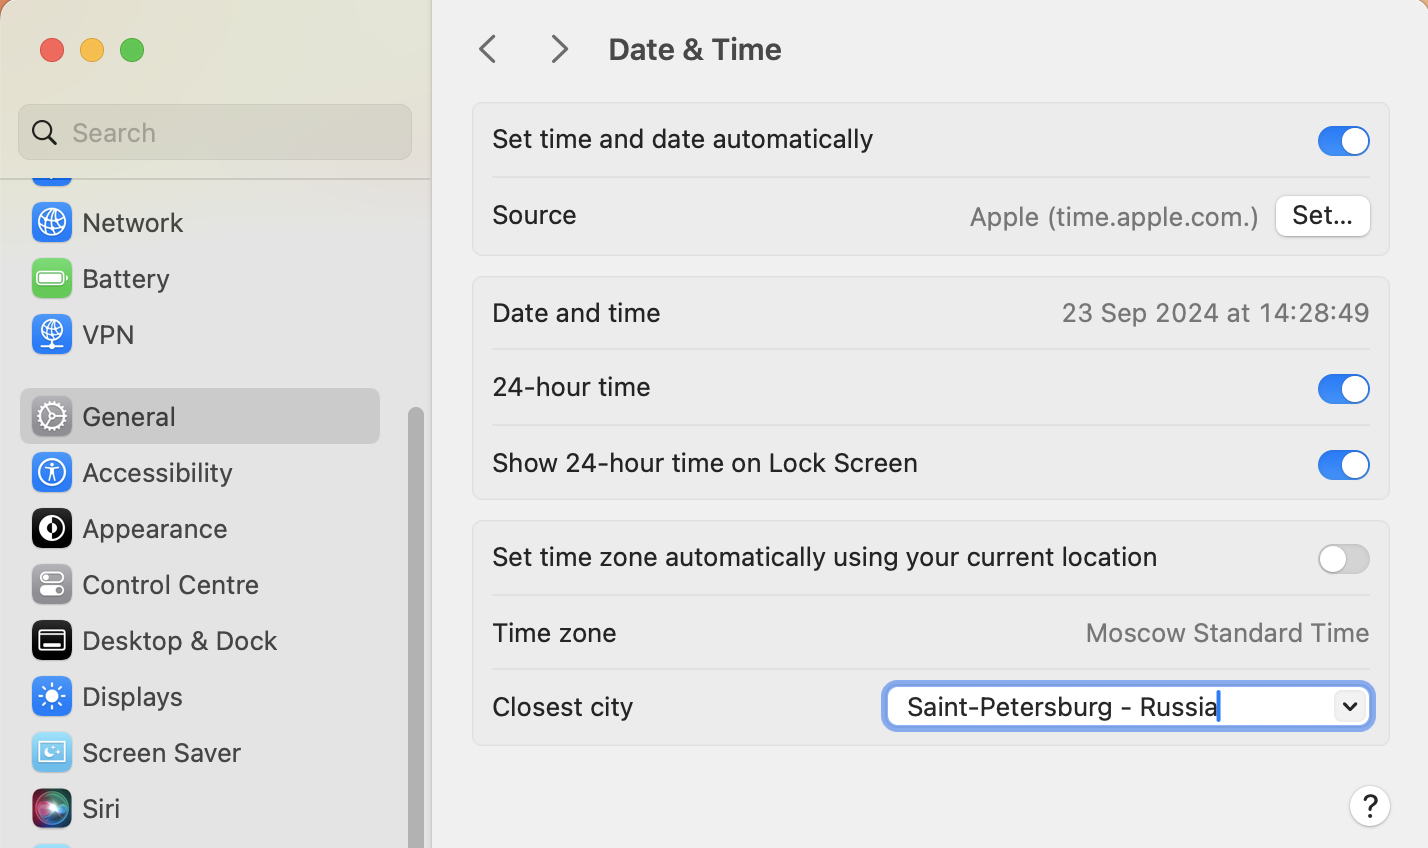Toggle Show 24-hour time on Lock Screen

tap(1342, 465)
